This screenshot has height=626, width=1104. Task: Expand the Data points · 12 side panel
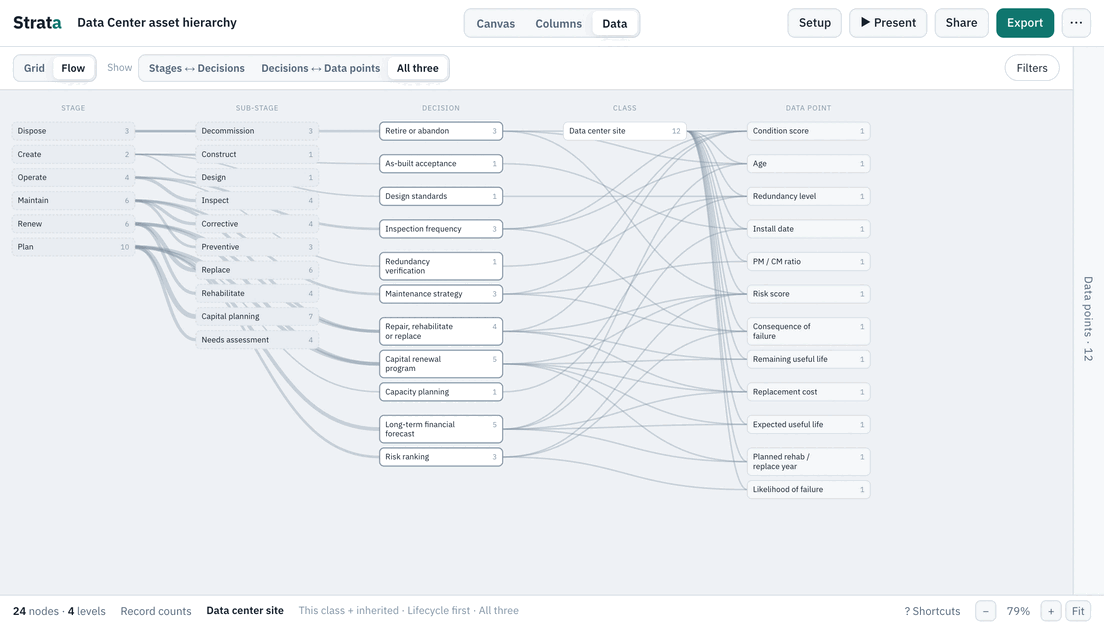(x=1088, y=319)
